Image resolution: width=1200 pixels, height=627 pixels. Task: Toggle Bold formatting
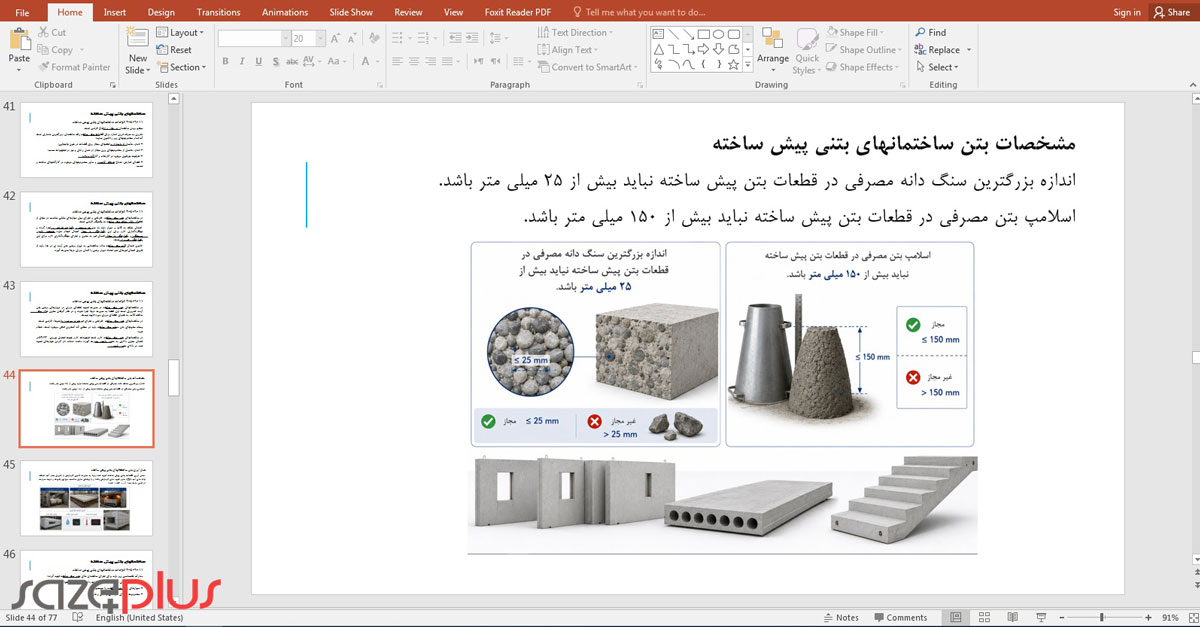pos(226,61)
